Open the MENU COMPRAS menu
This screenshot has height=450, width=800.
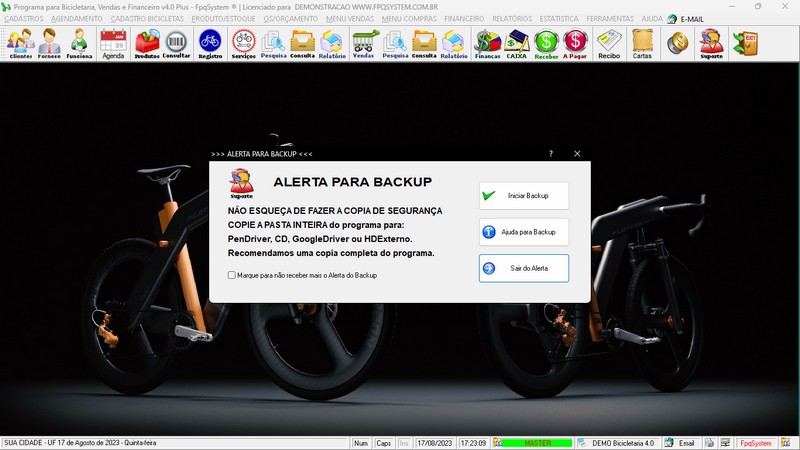pyautogui.click(x=409, y=18)
